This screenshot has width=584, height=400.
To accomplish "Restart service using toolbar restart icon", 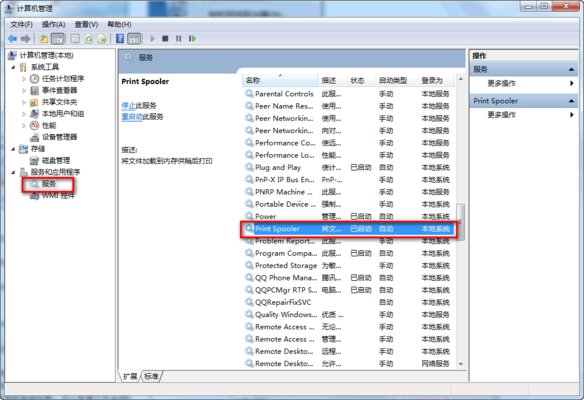I will 192,38.
